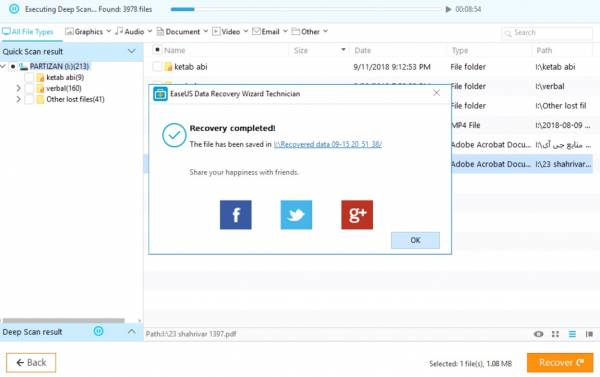Collapse the Quick Scan result panel
Viewport: 600px width, 377px height.
click(132, 51)
